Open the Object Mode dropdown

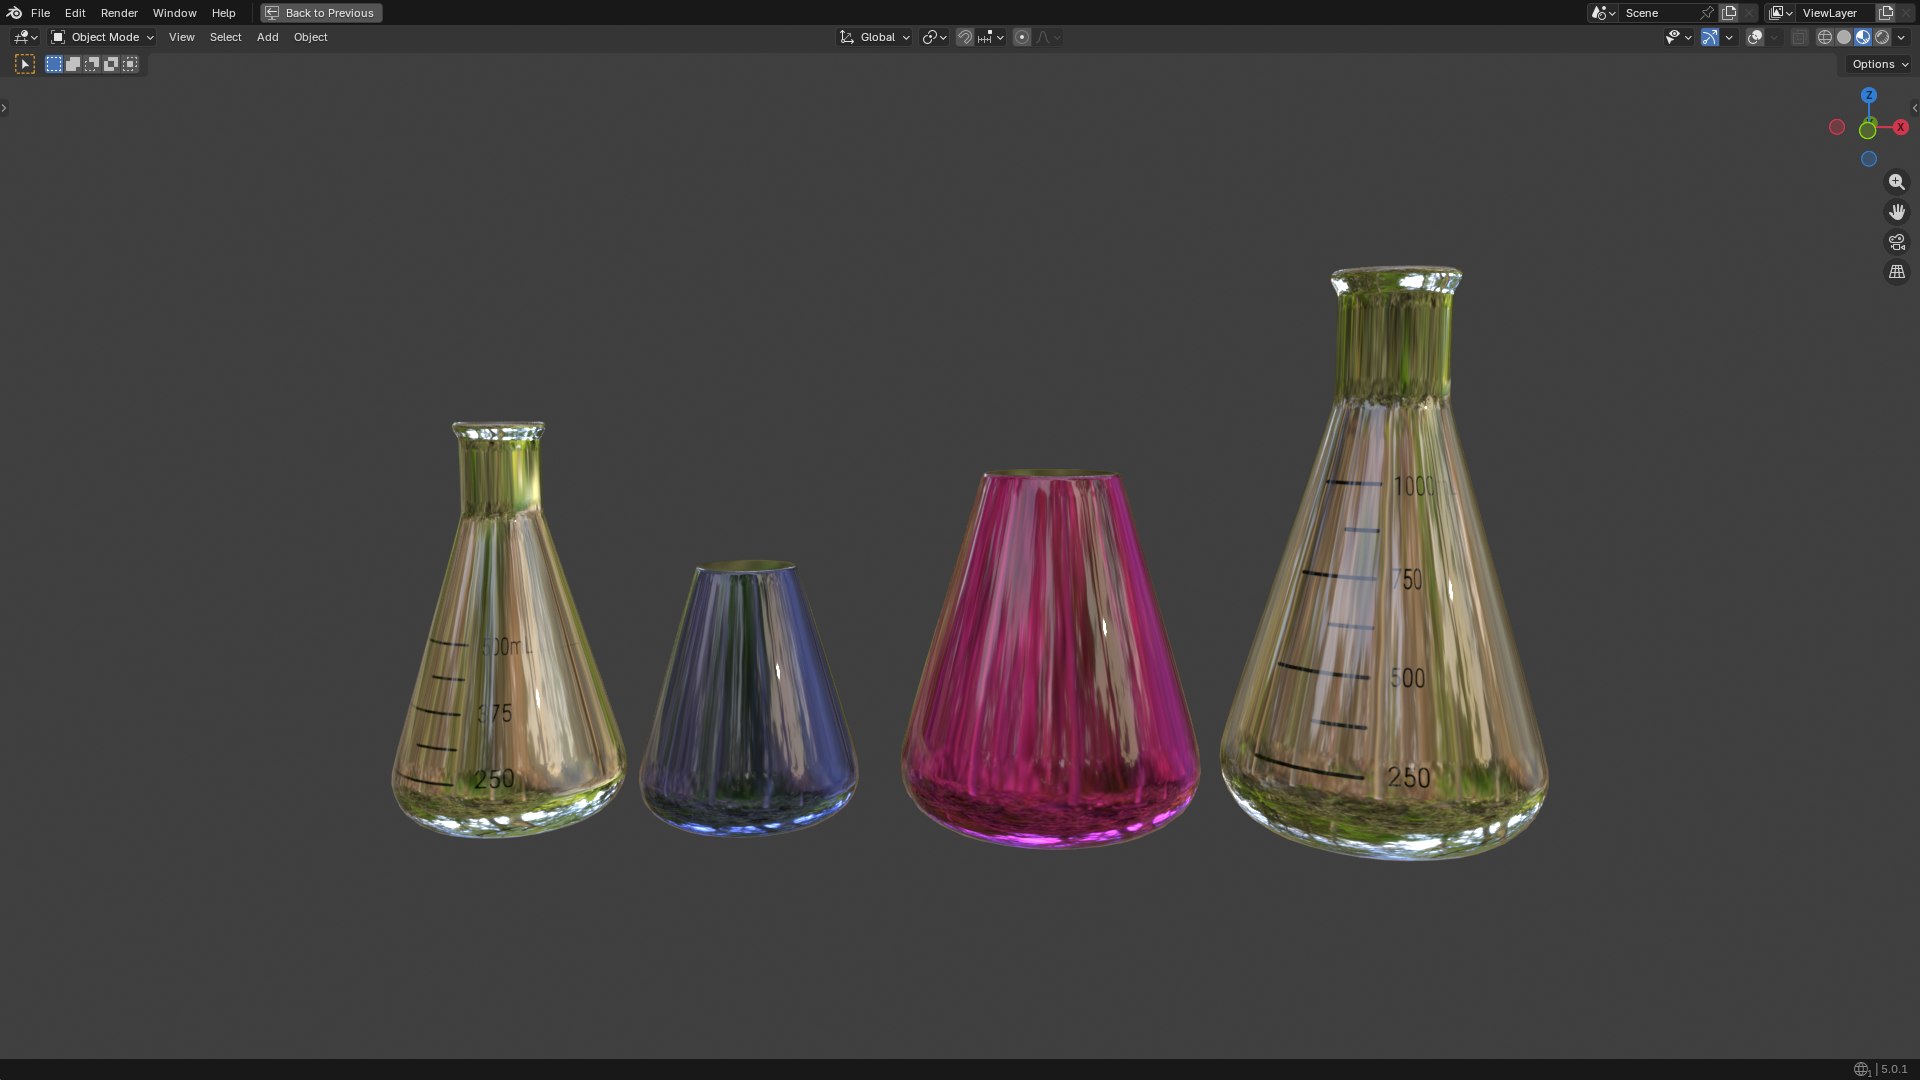pos(102,37)
